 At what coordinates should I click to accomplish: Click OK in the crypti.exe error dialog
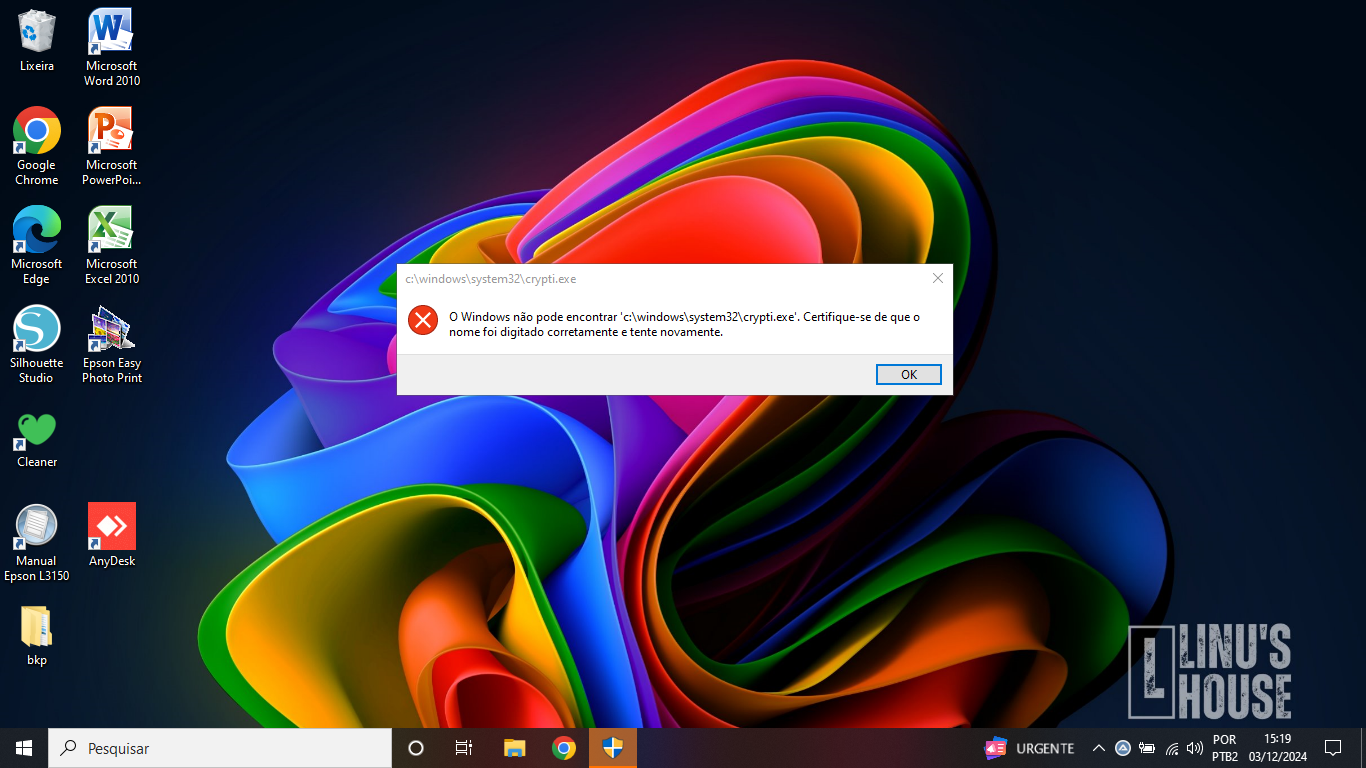click(x=908, y=375)
